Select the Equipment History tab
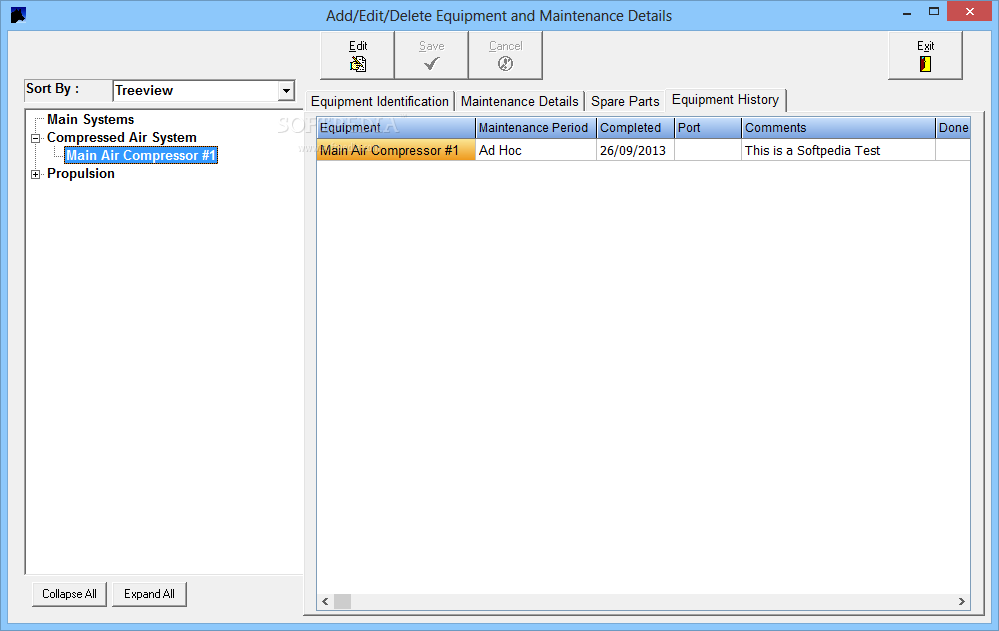The image size is (999, 631). pos(726,100)
